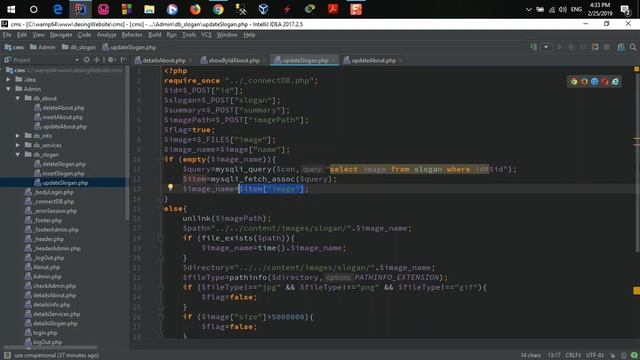Collapse the Admin folder

pyautogui.click(x=8, y=89)
